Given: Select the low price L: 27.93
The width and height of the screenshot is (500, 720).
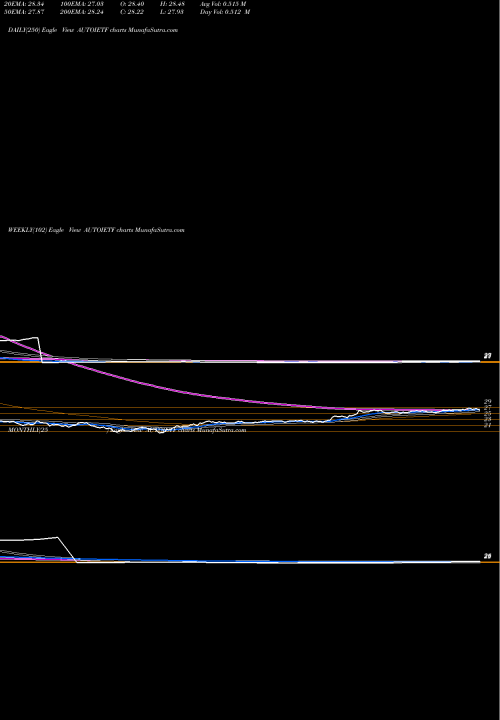Looking at the screenshot, I should (172, 12).
